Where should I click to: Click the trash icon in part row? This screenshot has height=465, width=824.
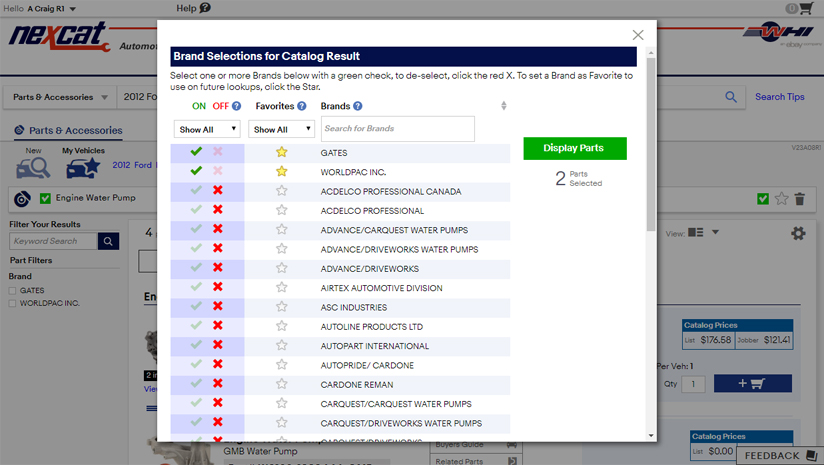(x=799, y=199)
